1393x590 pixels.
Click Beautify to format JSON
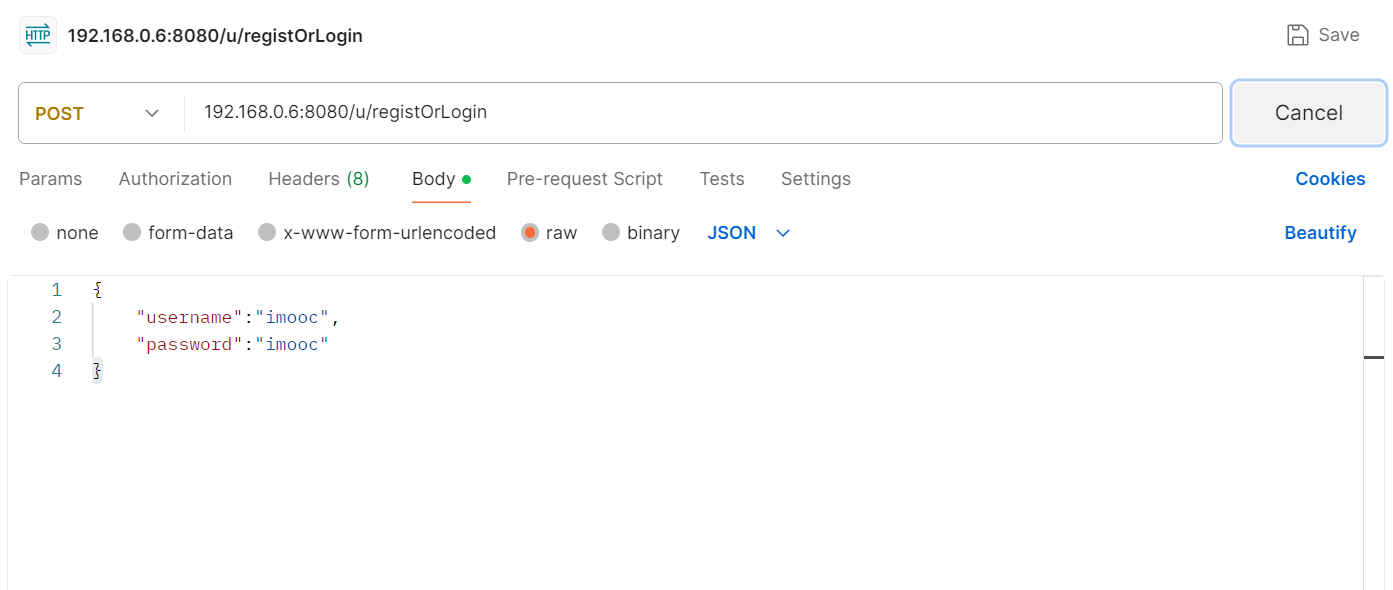click(1320, 233)
